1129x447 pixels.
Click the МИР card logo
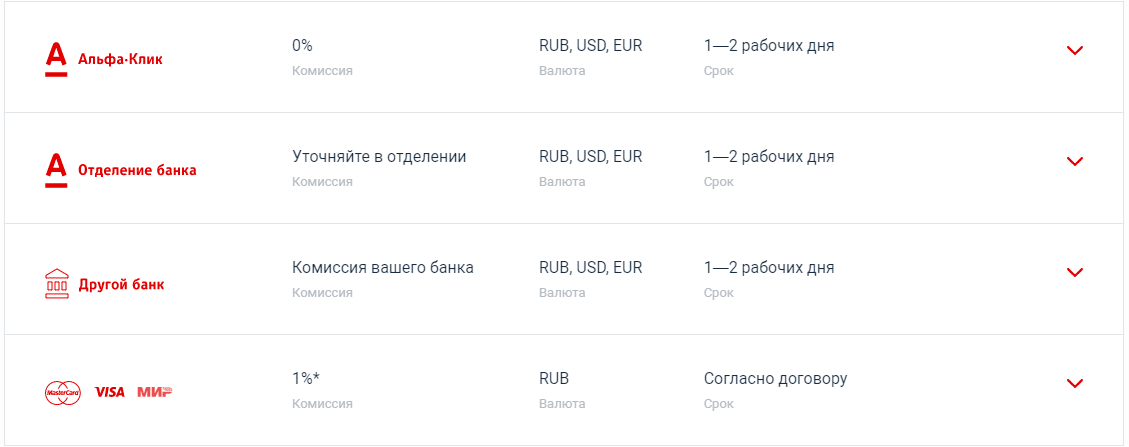pyautogui.click(x=154, y=392)
